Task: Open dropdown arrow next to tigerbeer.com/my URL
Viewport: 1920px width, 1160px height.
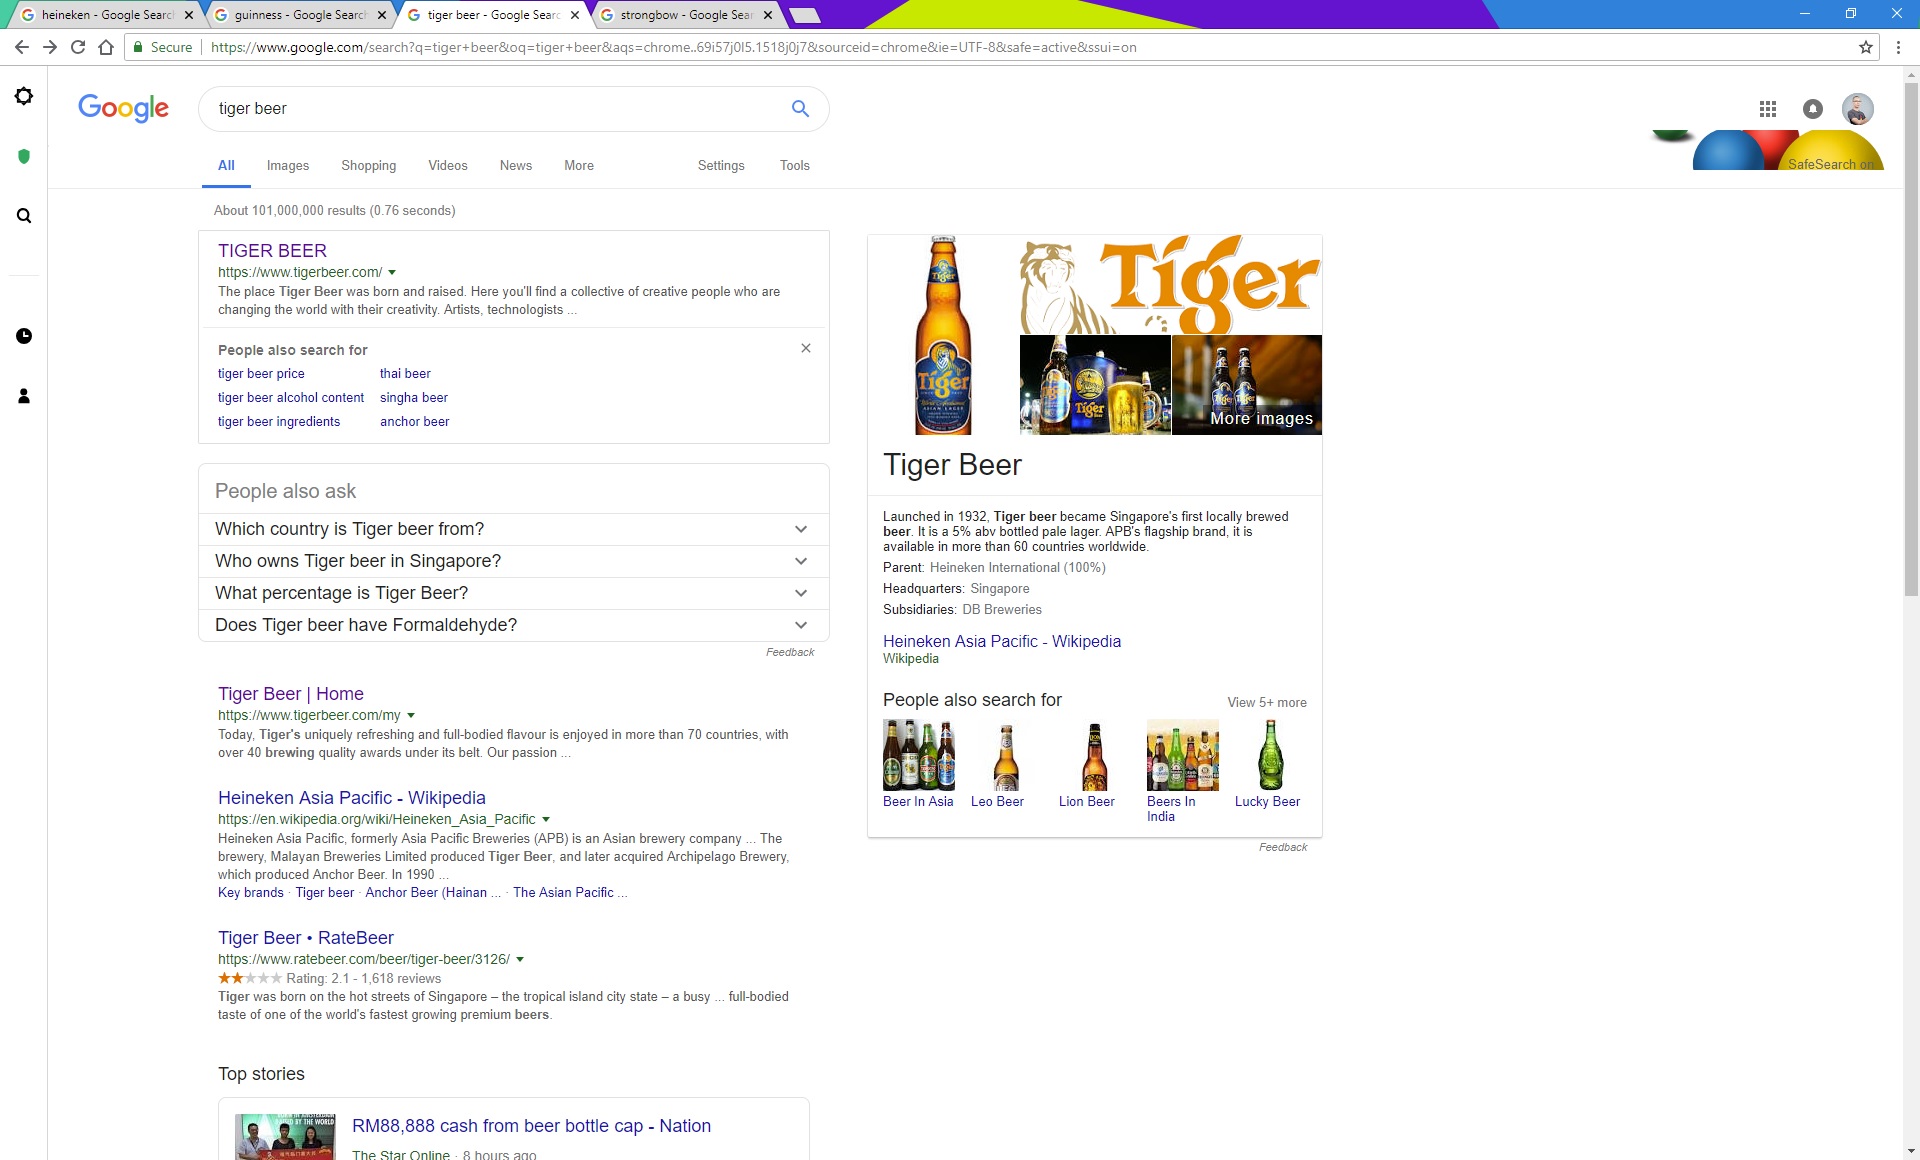Action: 411,715
